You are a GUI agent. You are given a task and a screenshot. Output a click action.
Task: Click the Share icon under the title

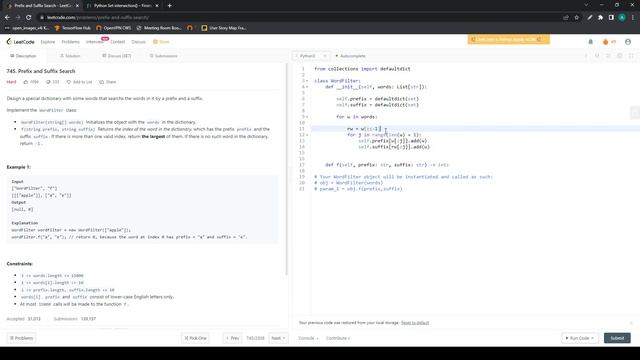(102, 82)
